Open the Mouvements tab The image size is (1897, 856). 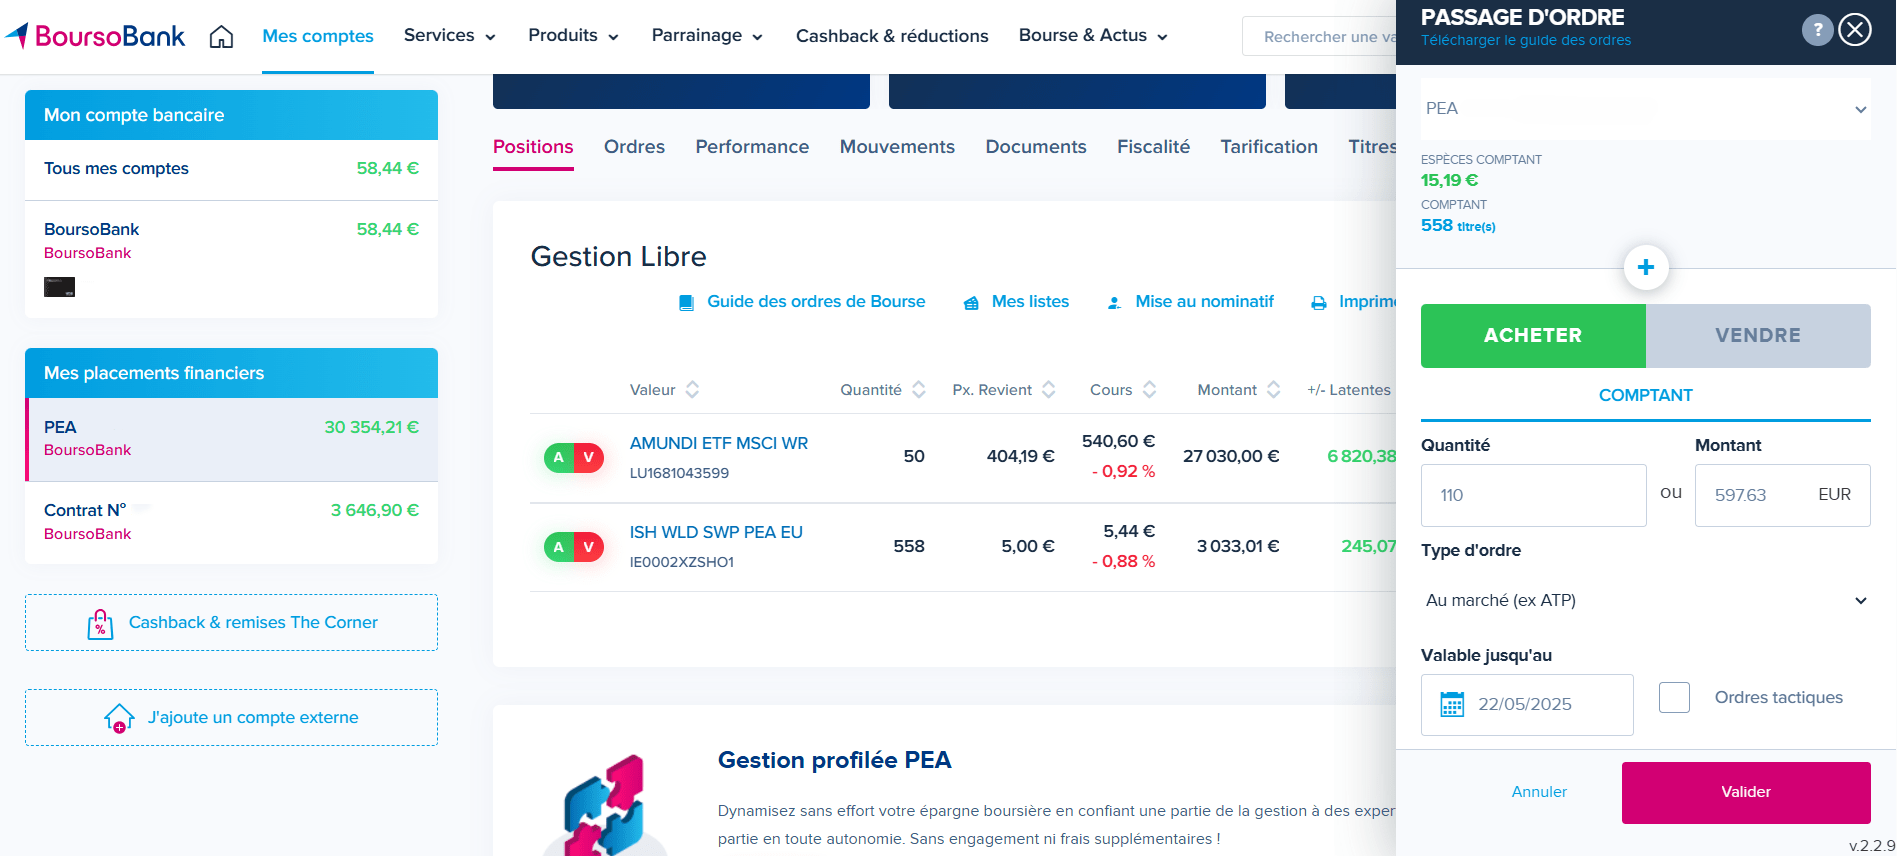(897, 147)
